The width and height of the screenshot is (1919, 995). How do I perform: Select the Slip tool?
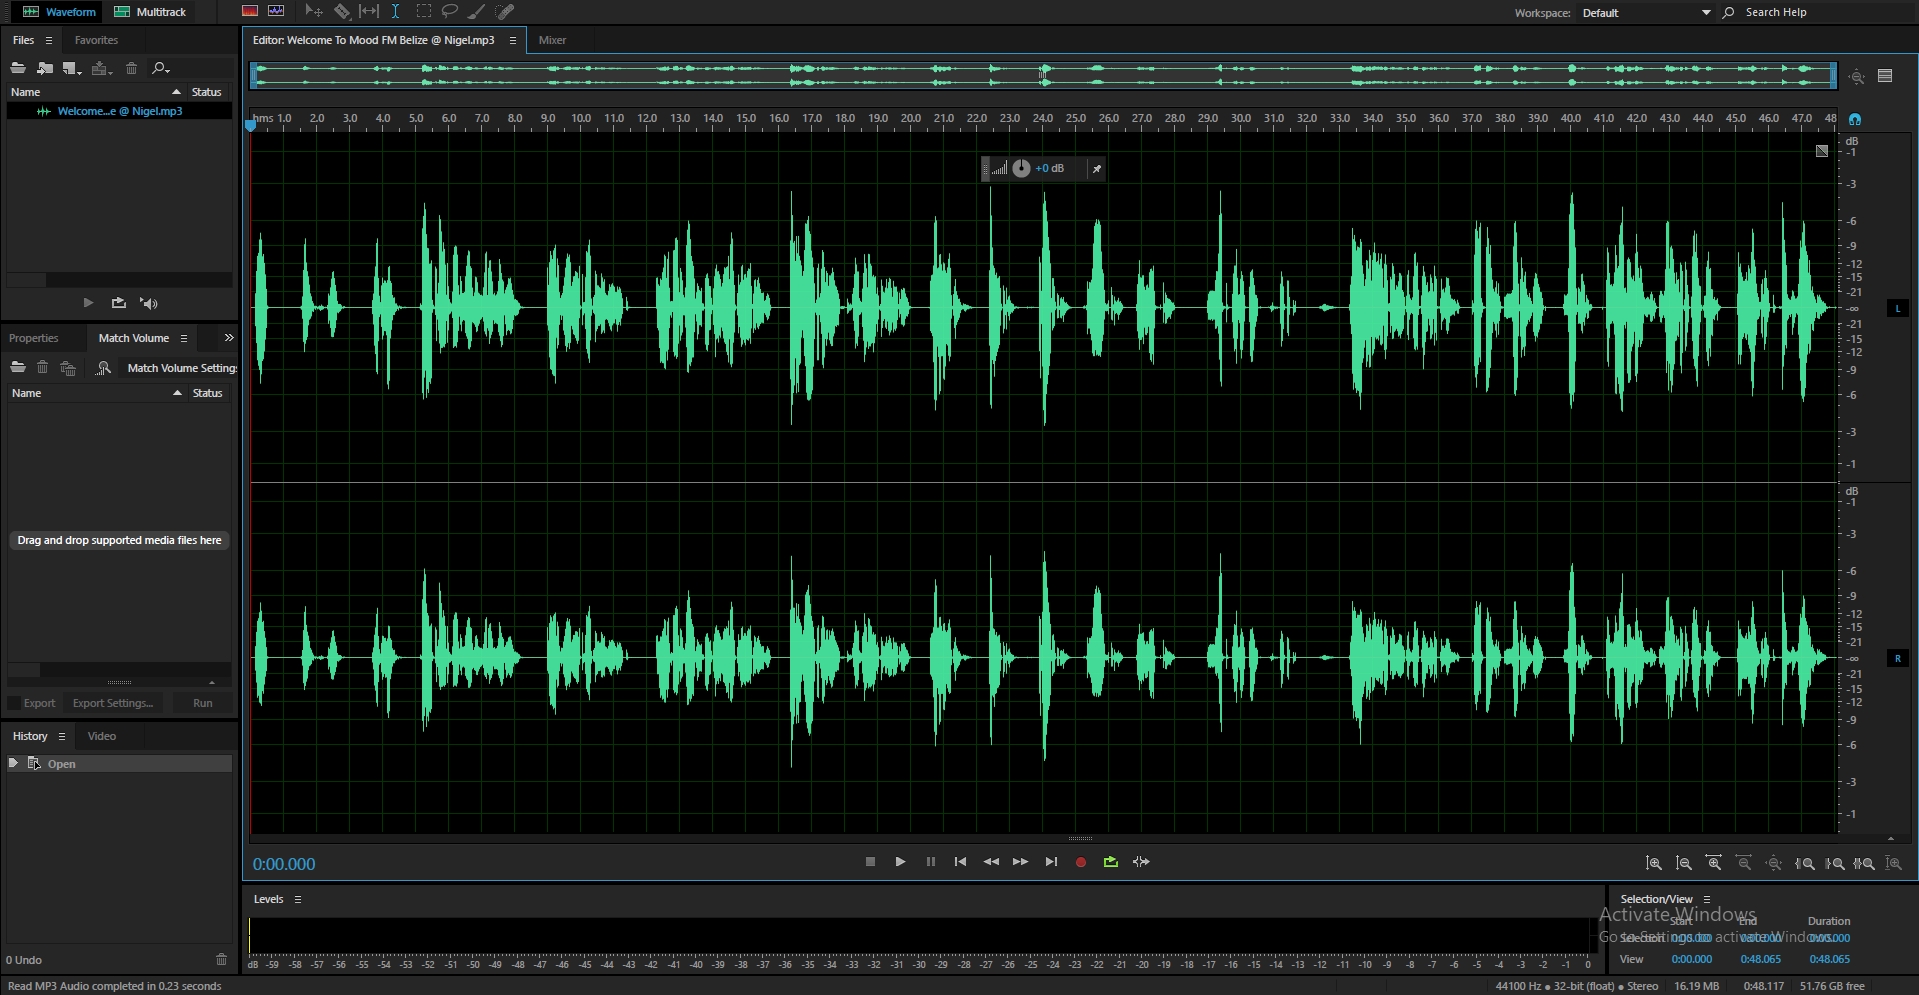click(369, 11)
